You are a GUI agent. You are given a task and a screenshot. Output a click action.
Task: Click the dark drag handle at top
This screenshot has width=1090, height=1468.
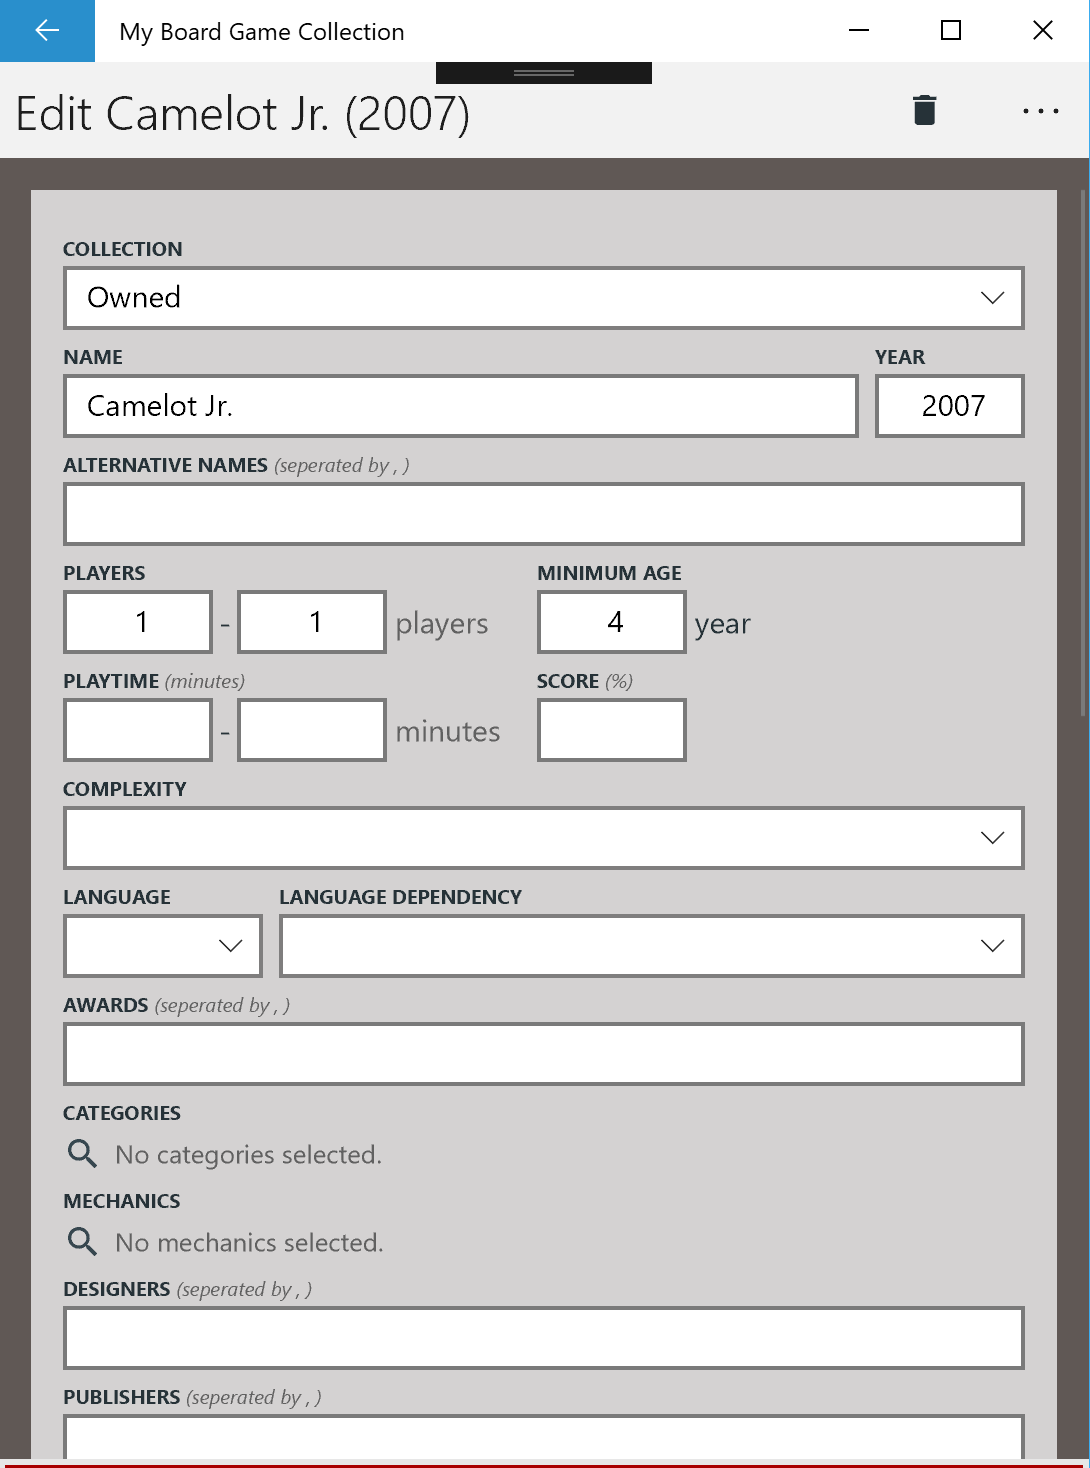(544, 73)
